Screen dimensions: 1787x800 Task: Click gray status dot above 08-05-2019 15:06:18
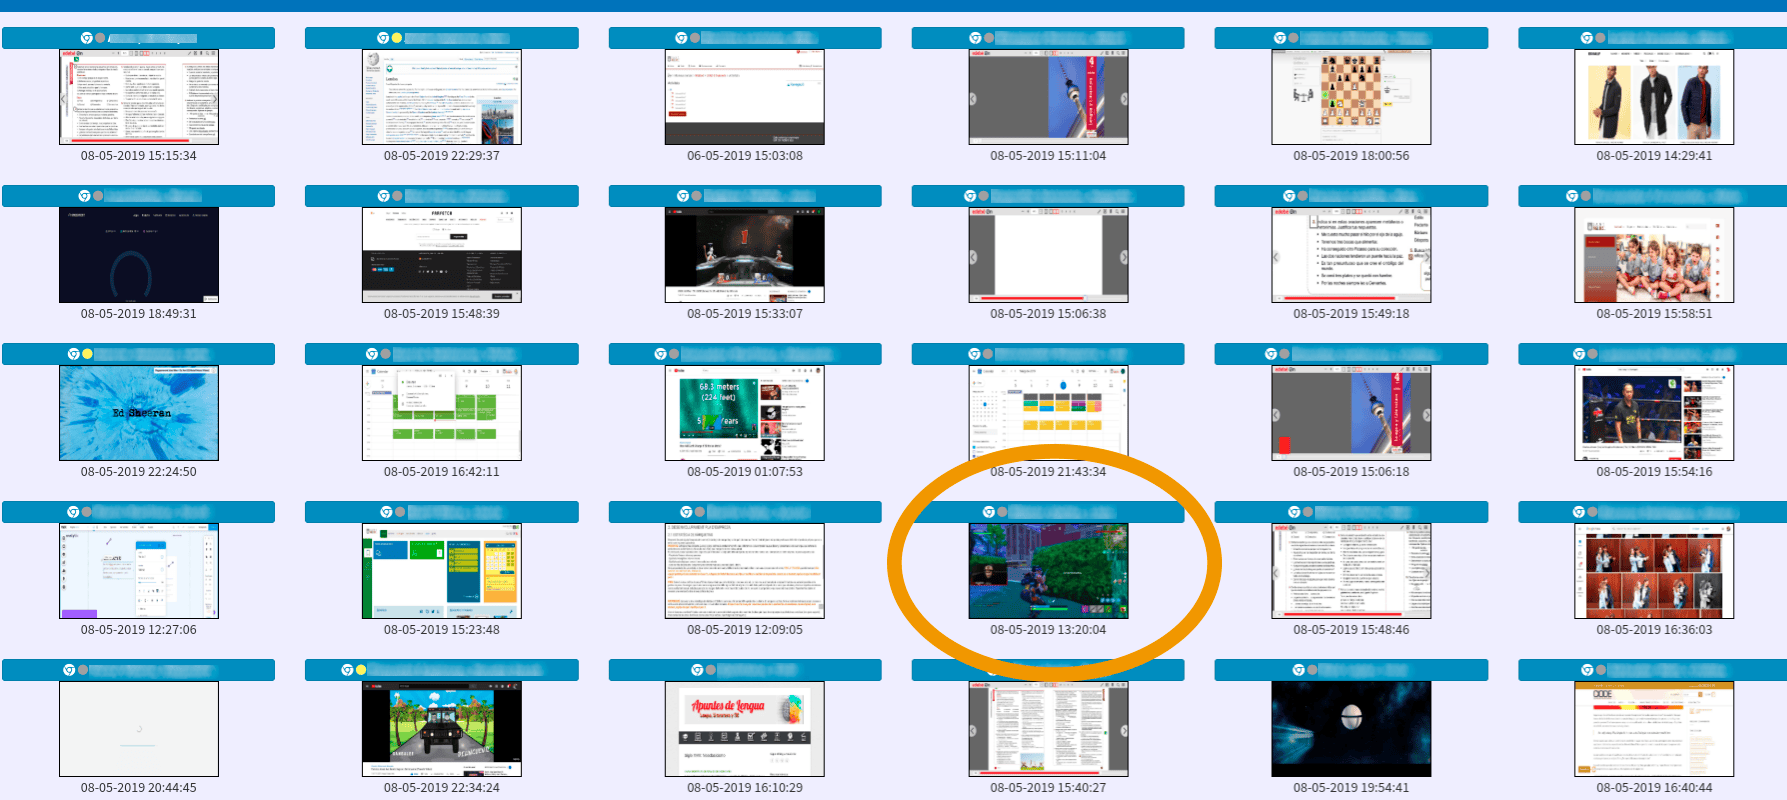1284,354
